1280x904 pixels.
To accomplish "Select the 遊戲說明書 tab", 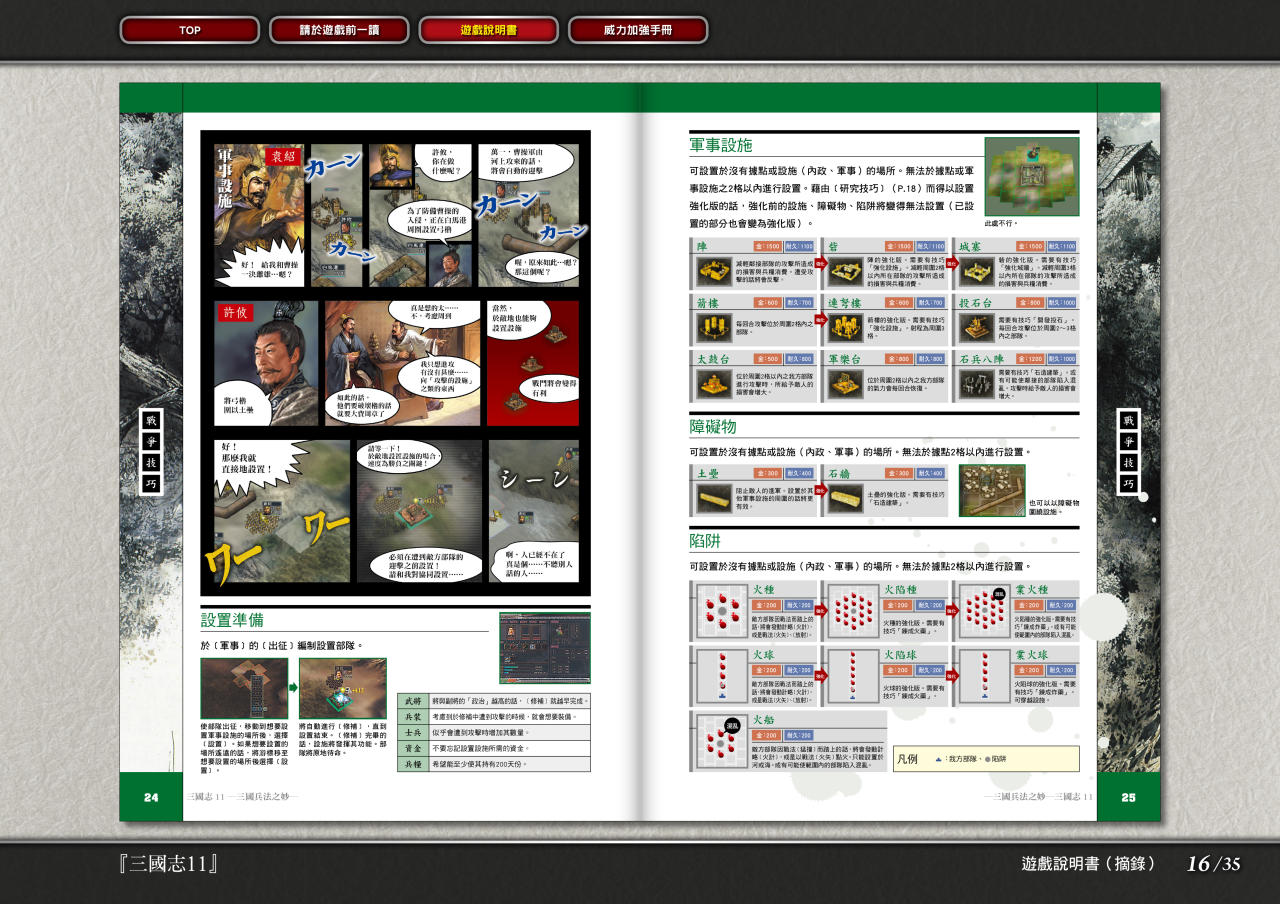I will pos(488,30).
